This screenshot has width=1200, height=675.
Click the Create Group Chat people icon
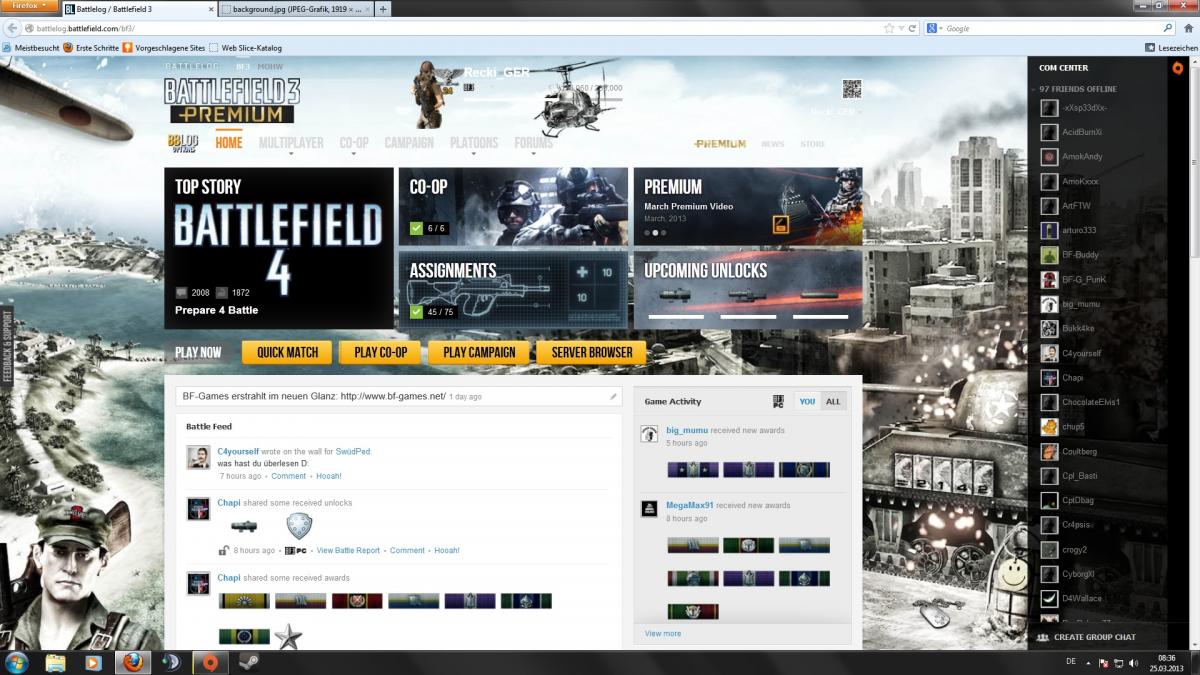click(x=1043, y=637)
